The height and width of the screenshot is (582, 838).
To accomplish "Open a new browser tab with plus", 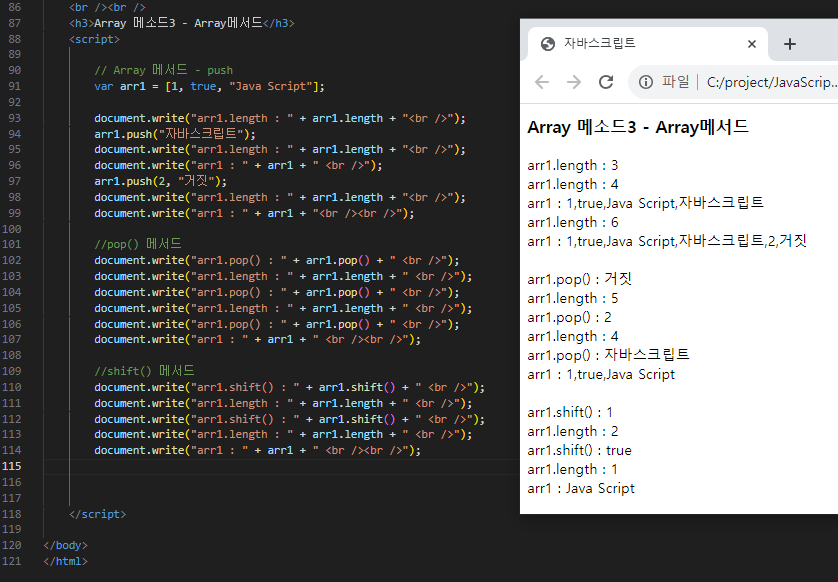I will 790,44.
